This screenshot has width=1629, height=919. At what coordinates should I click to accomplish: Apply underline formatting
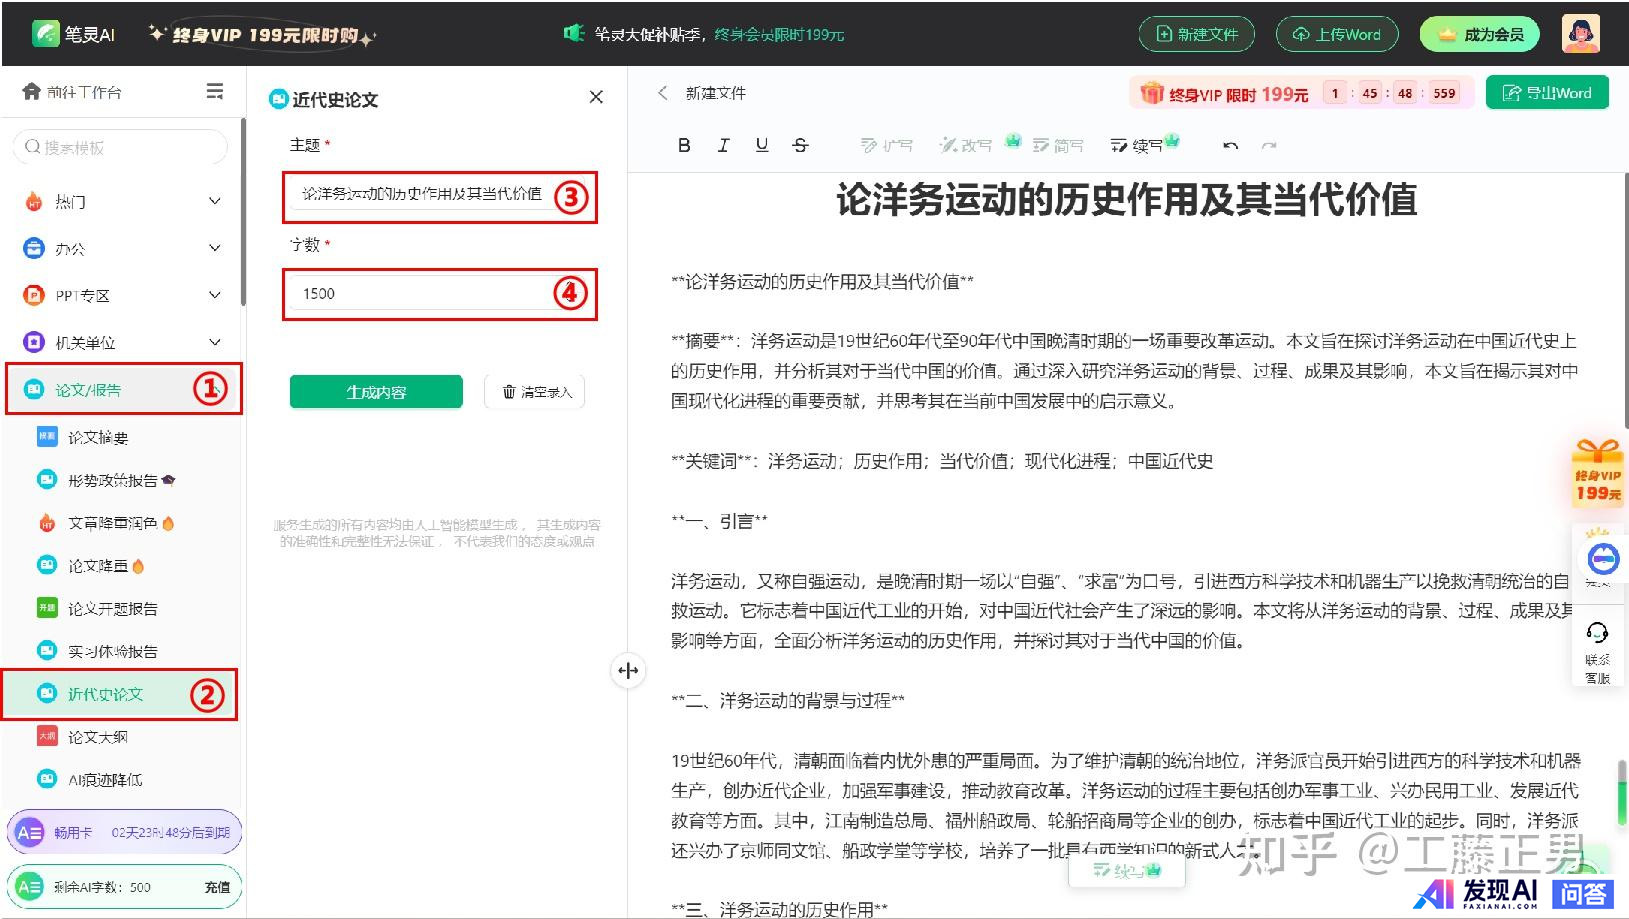pyautogui.click(x=762, y=145)
